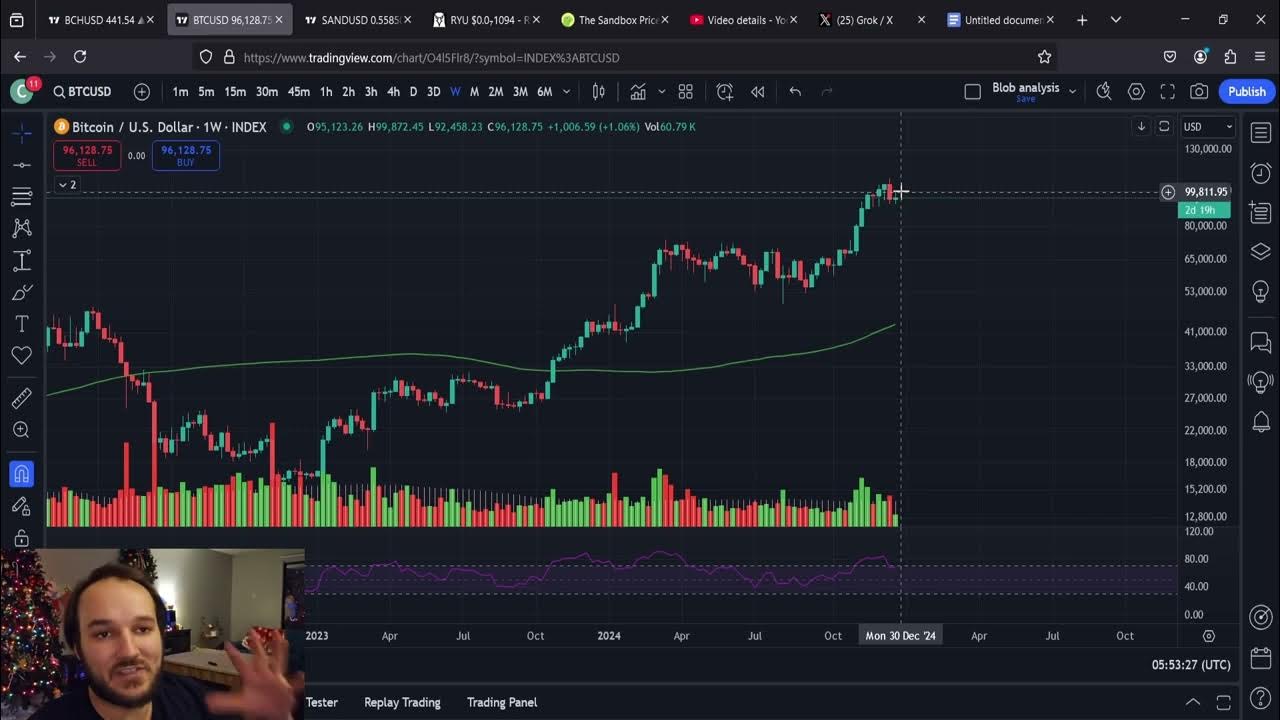This screenshot has height=720, width=1280.
Task: Select the D daily timeframe
Action: click(413, 92)
